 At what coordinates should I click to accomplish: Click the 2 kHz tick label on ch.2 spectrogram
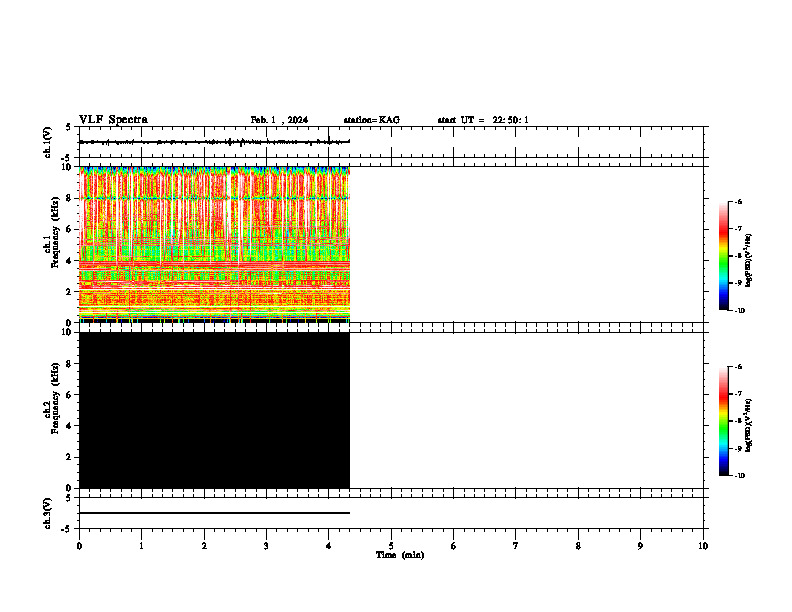[69, 457]
